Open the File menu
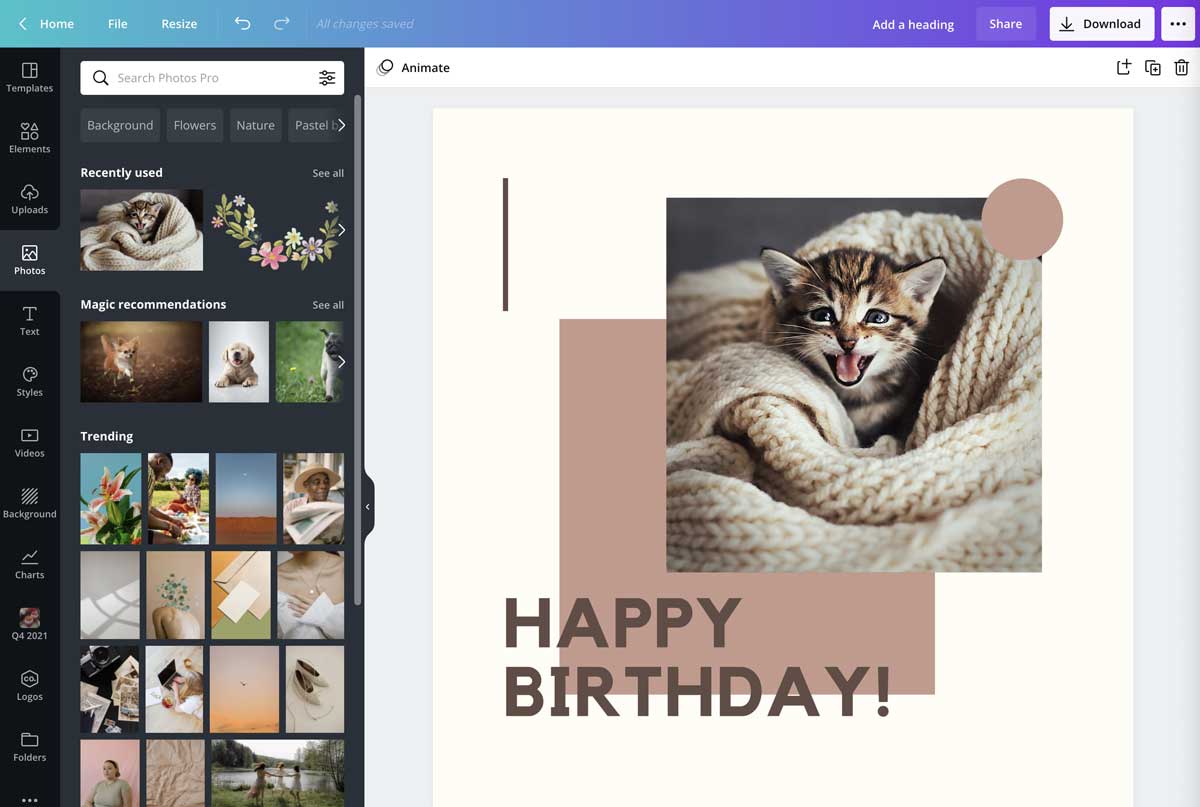The width and height of the screenshot is (1200, 807). pyautogui.click(x=118, y=23)
